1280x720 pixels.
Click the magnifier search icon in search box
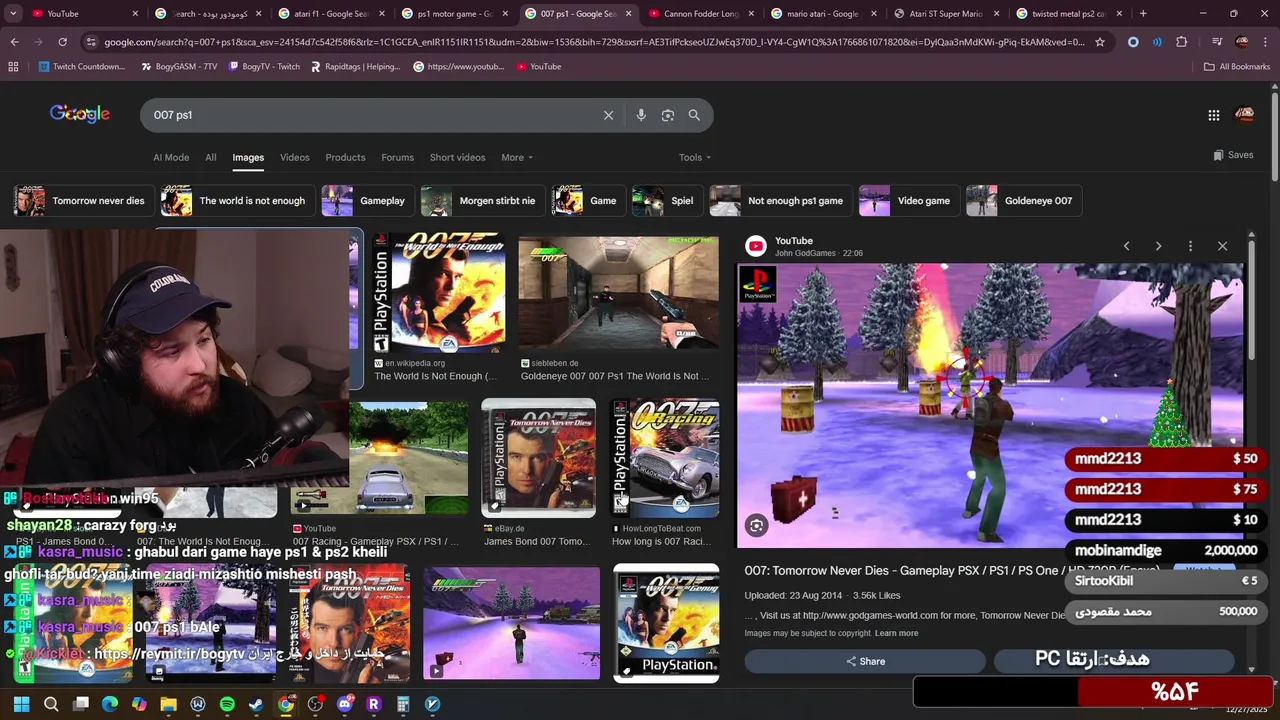coord(694,115)
